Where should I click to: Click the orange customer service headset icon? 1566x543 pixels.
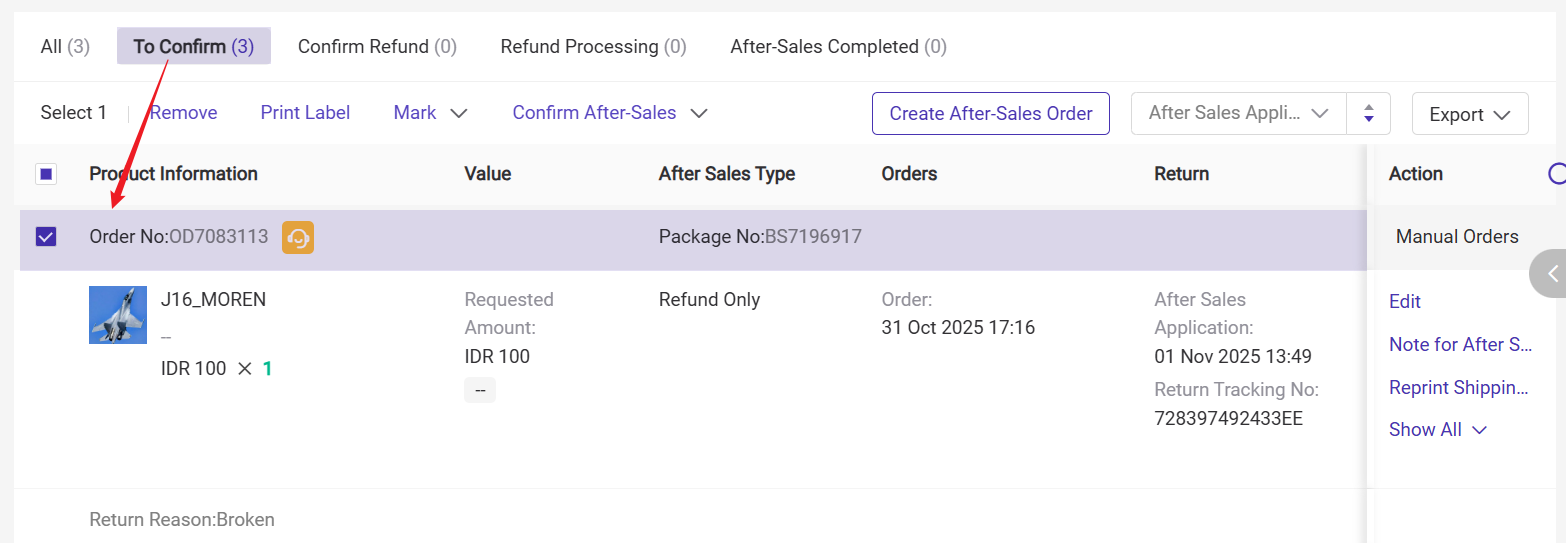coord(298,237)
